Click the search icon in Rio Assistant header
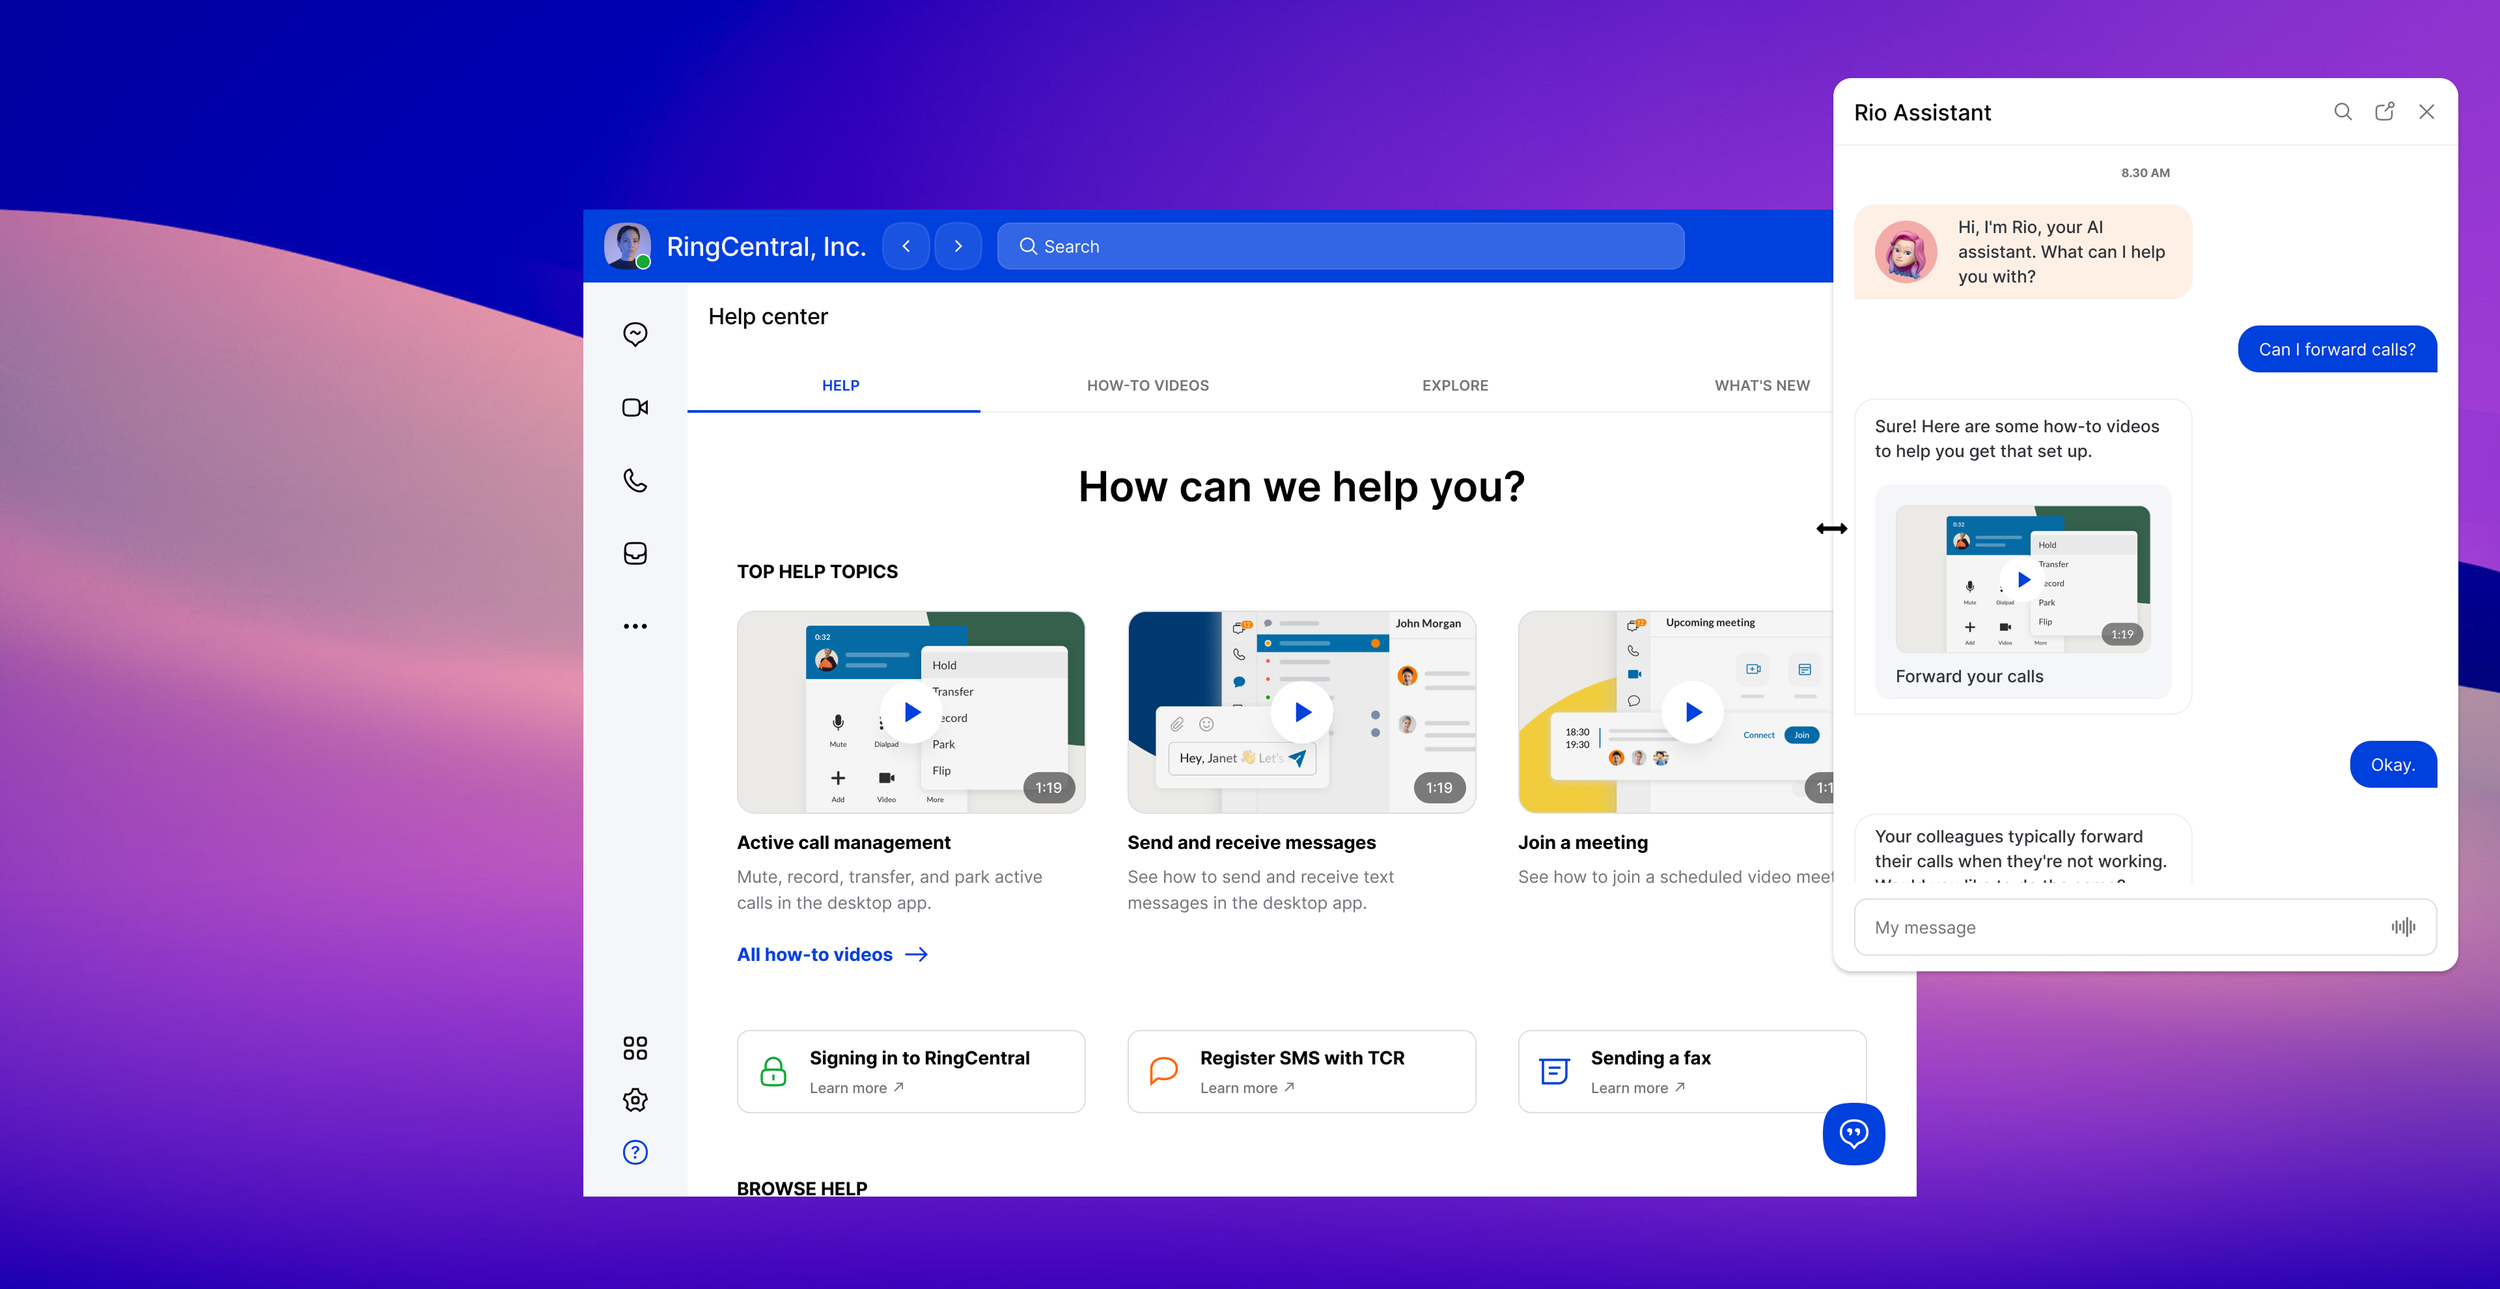Screen dimensions: 2500x1289 [2342, 112]
